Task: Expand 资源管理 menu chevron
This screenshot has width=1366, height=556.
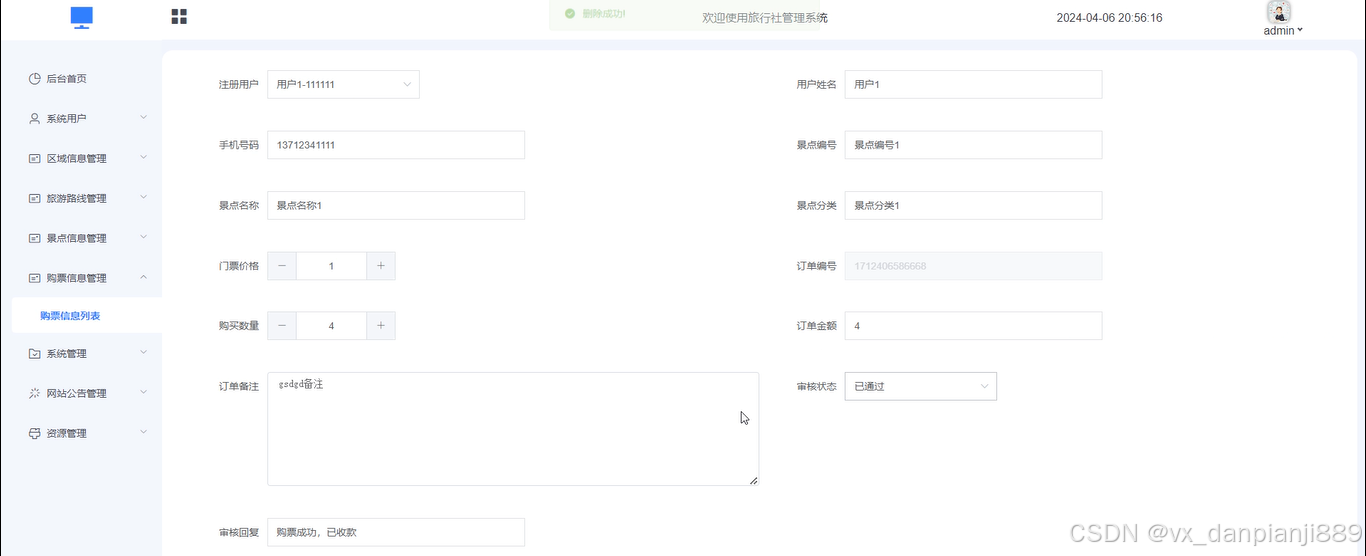Action: [143, 433]
